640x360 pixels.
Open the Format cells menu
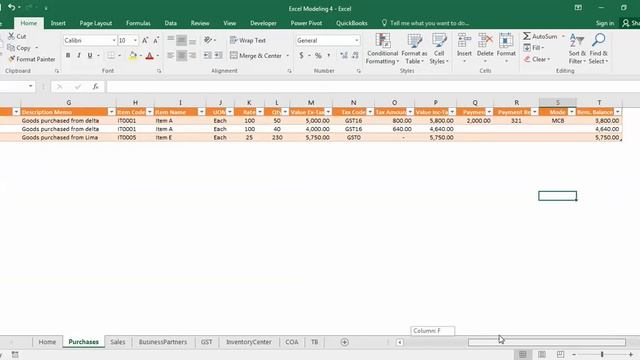[506, 48]
